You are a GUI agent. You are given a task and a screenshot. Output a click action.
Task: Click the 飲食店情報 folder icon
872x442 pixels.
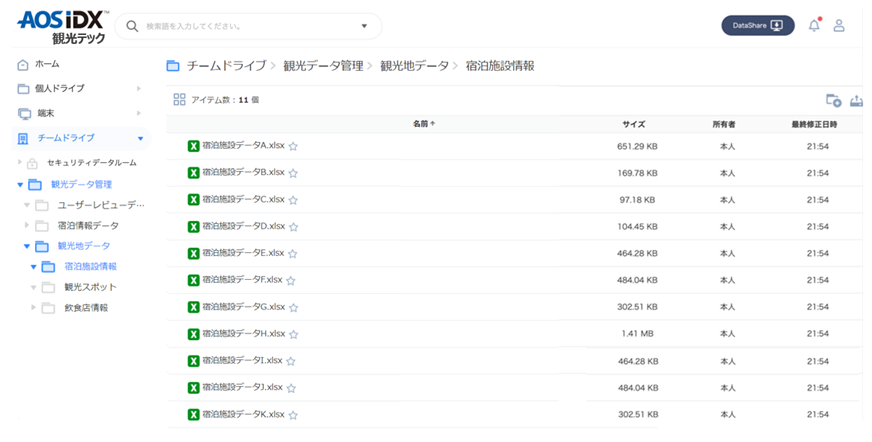pyautogui.click(x=48, y=309)
